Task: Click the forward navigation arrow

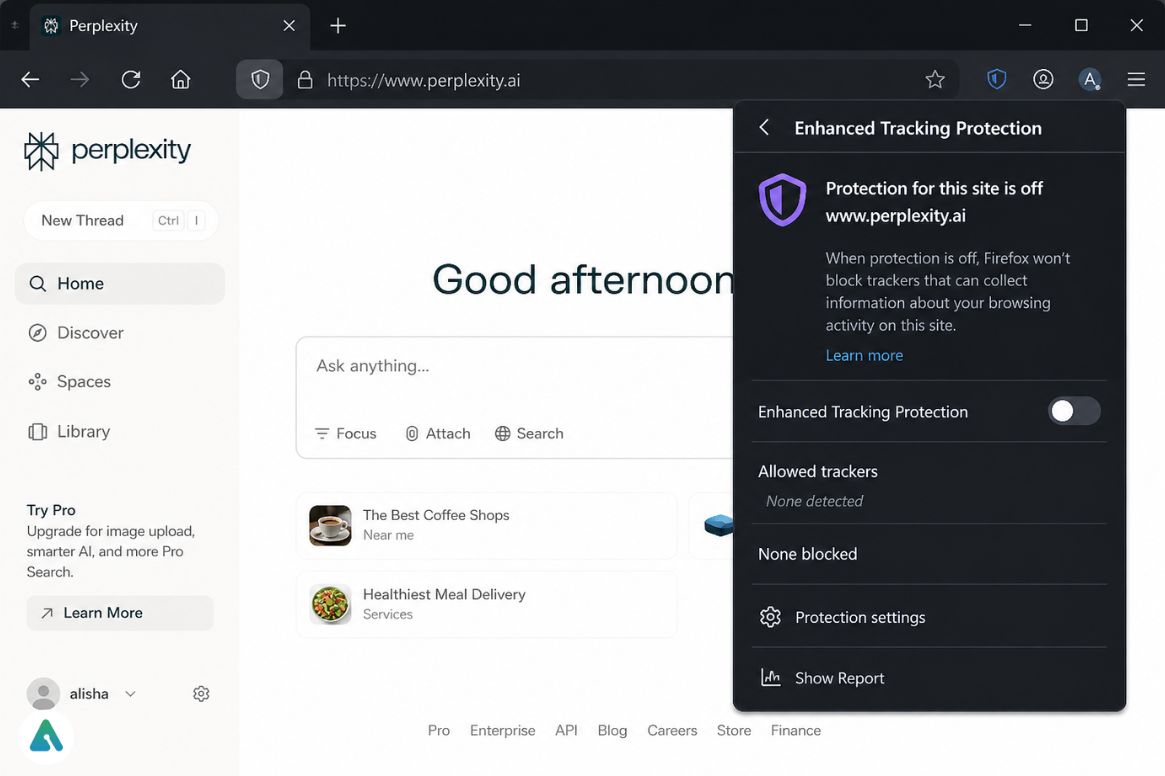Action: point(79,80)
